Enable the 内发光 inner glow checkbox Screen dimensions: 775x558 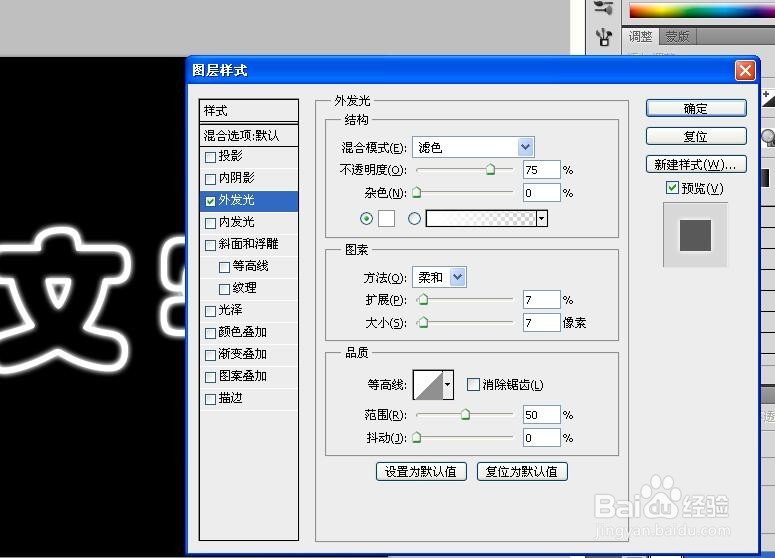pos(211,223)
